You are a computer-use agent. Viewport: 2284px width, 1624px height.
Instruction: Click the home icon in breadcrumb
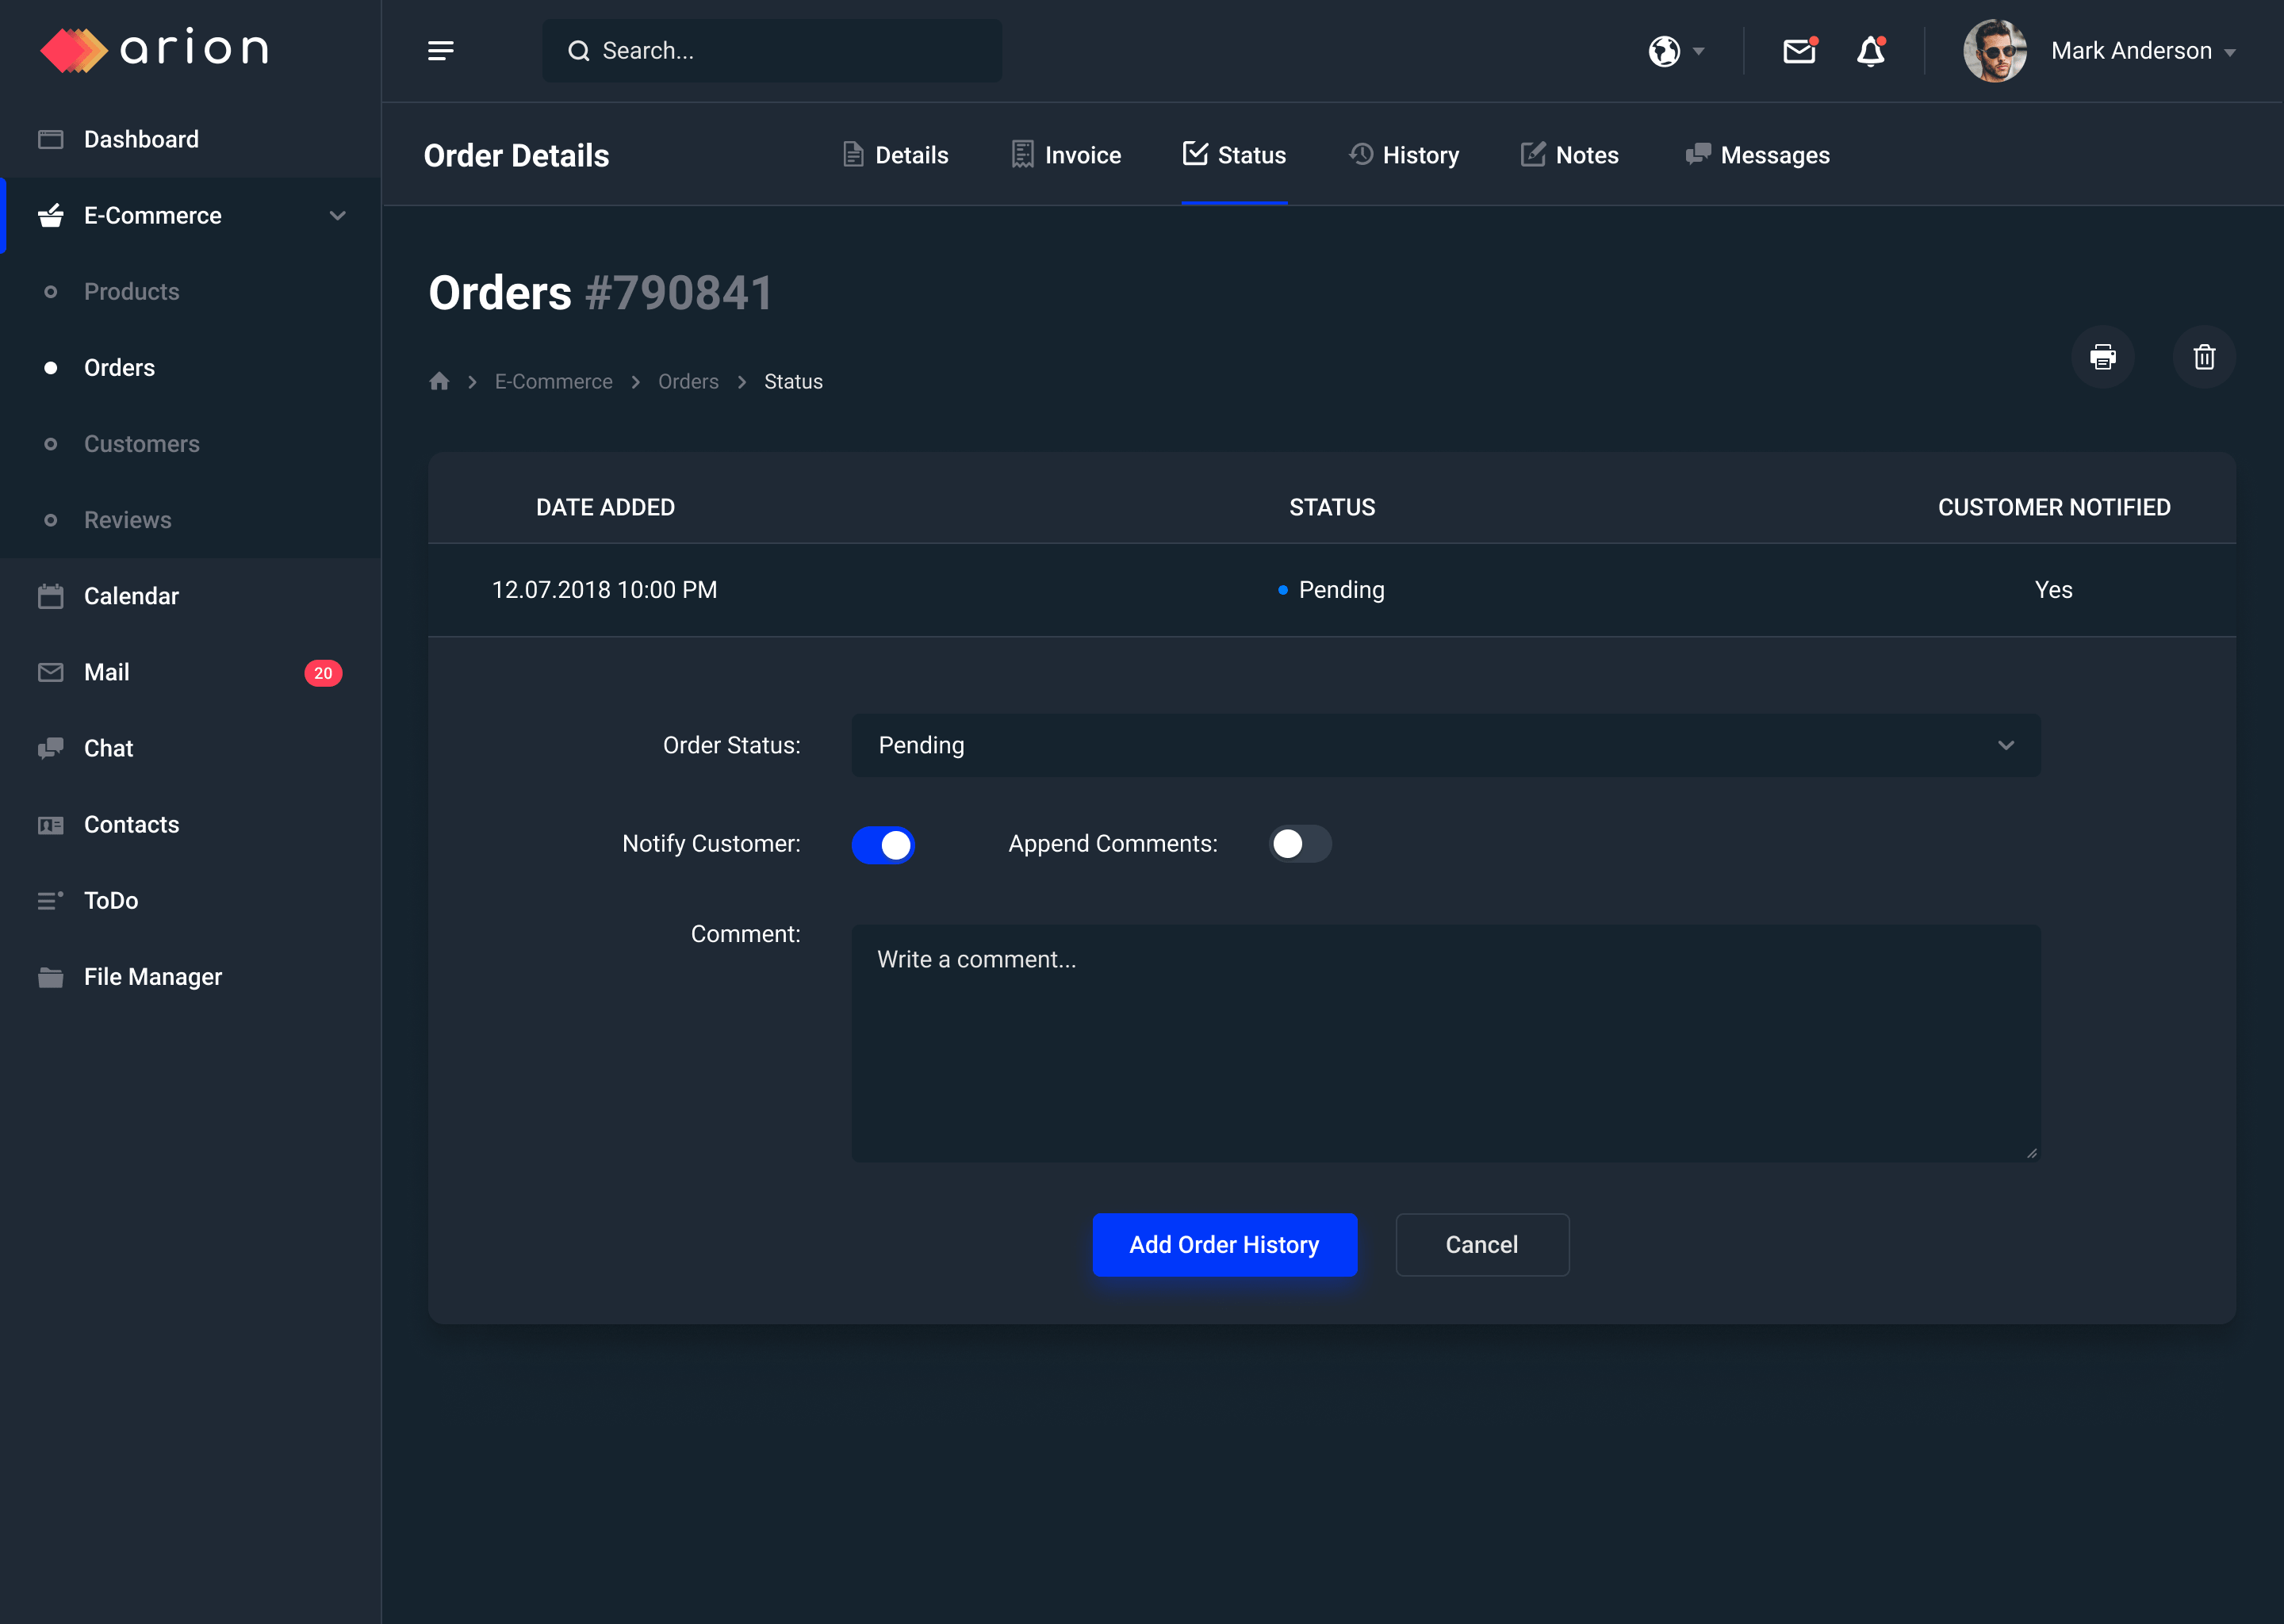439,381
